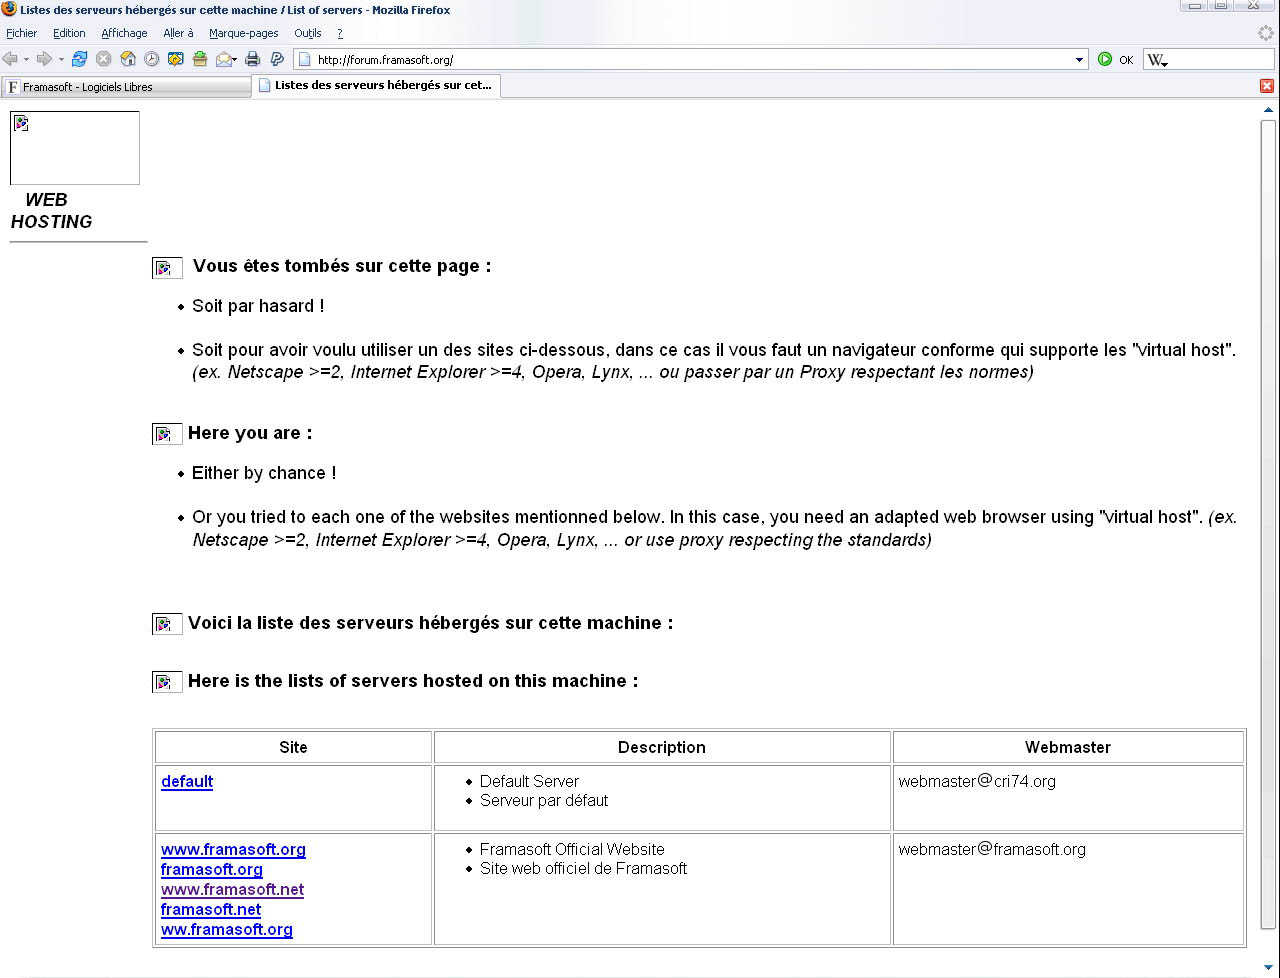Reload the page with the blue refresh icon
Screen dimensions: 1280x978
click(x=79, y=59)
